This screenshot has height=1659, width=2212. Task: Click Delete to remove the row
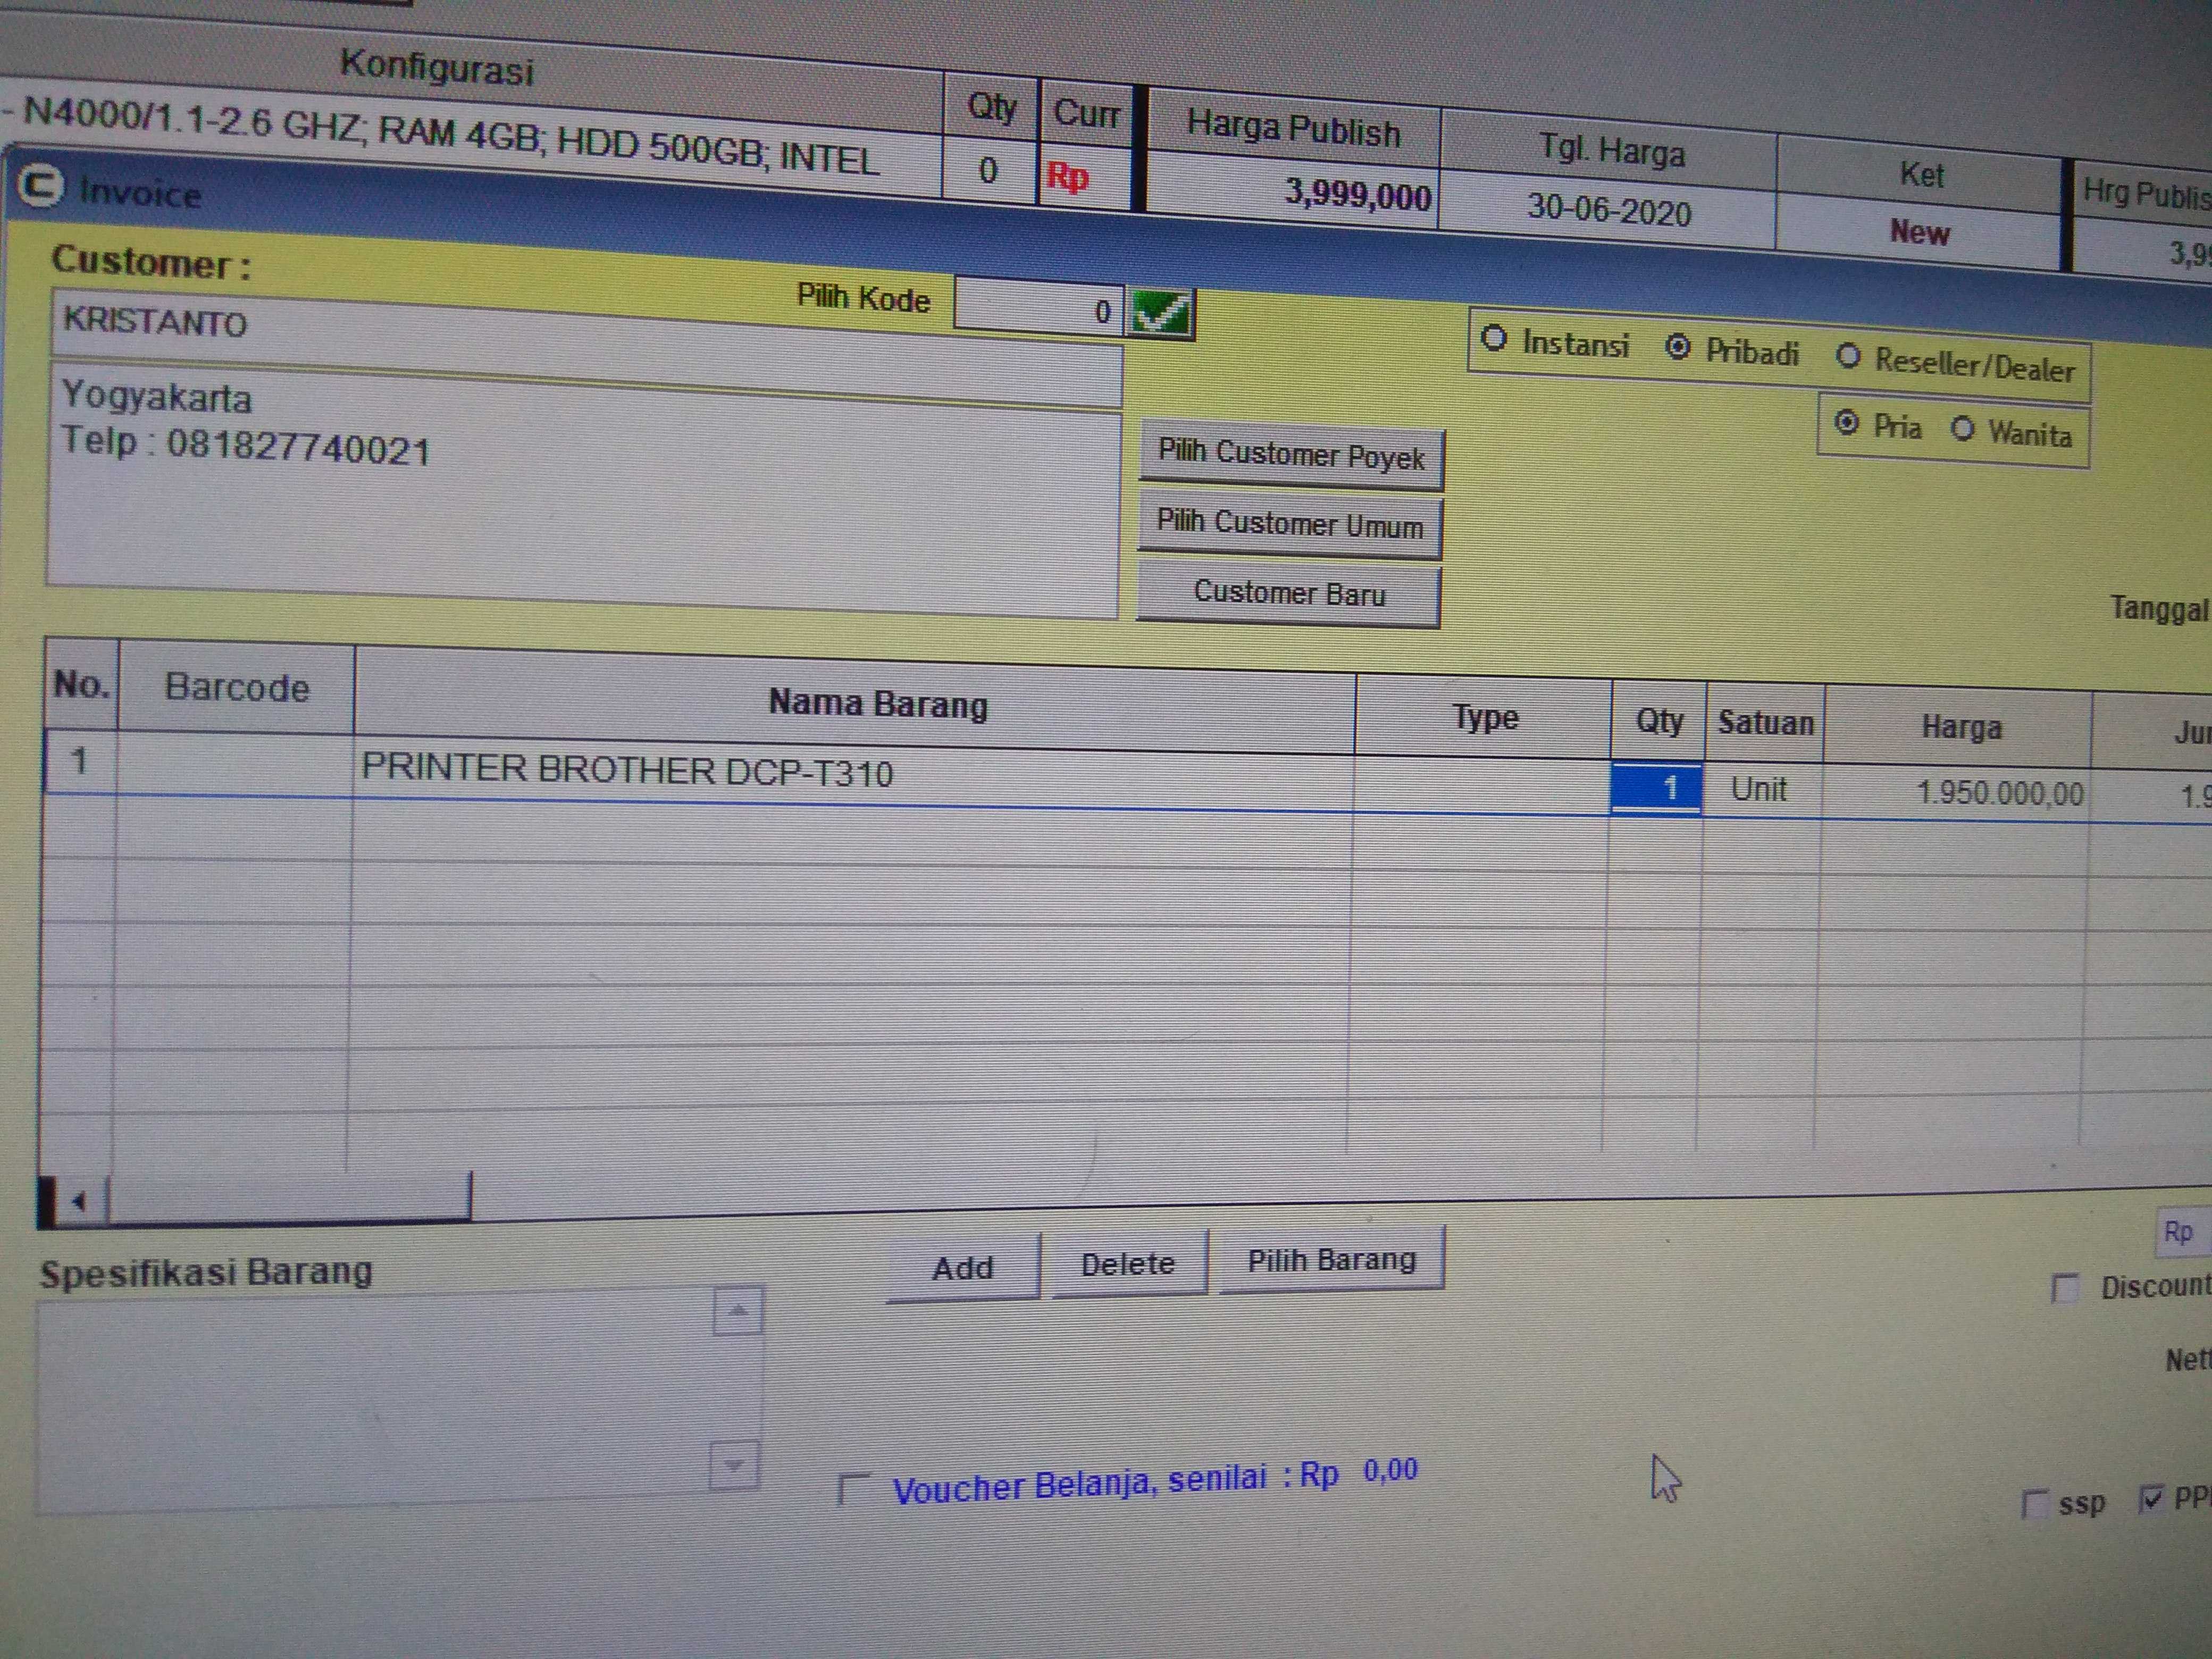tap(1128, 1264)
